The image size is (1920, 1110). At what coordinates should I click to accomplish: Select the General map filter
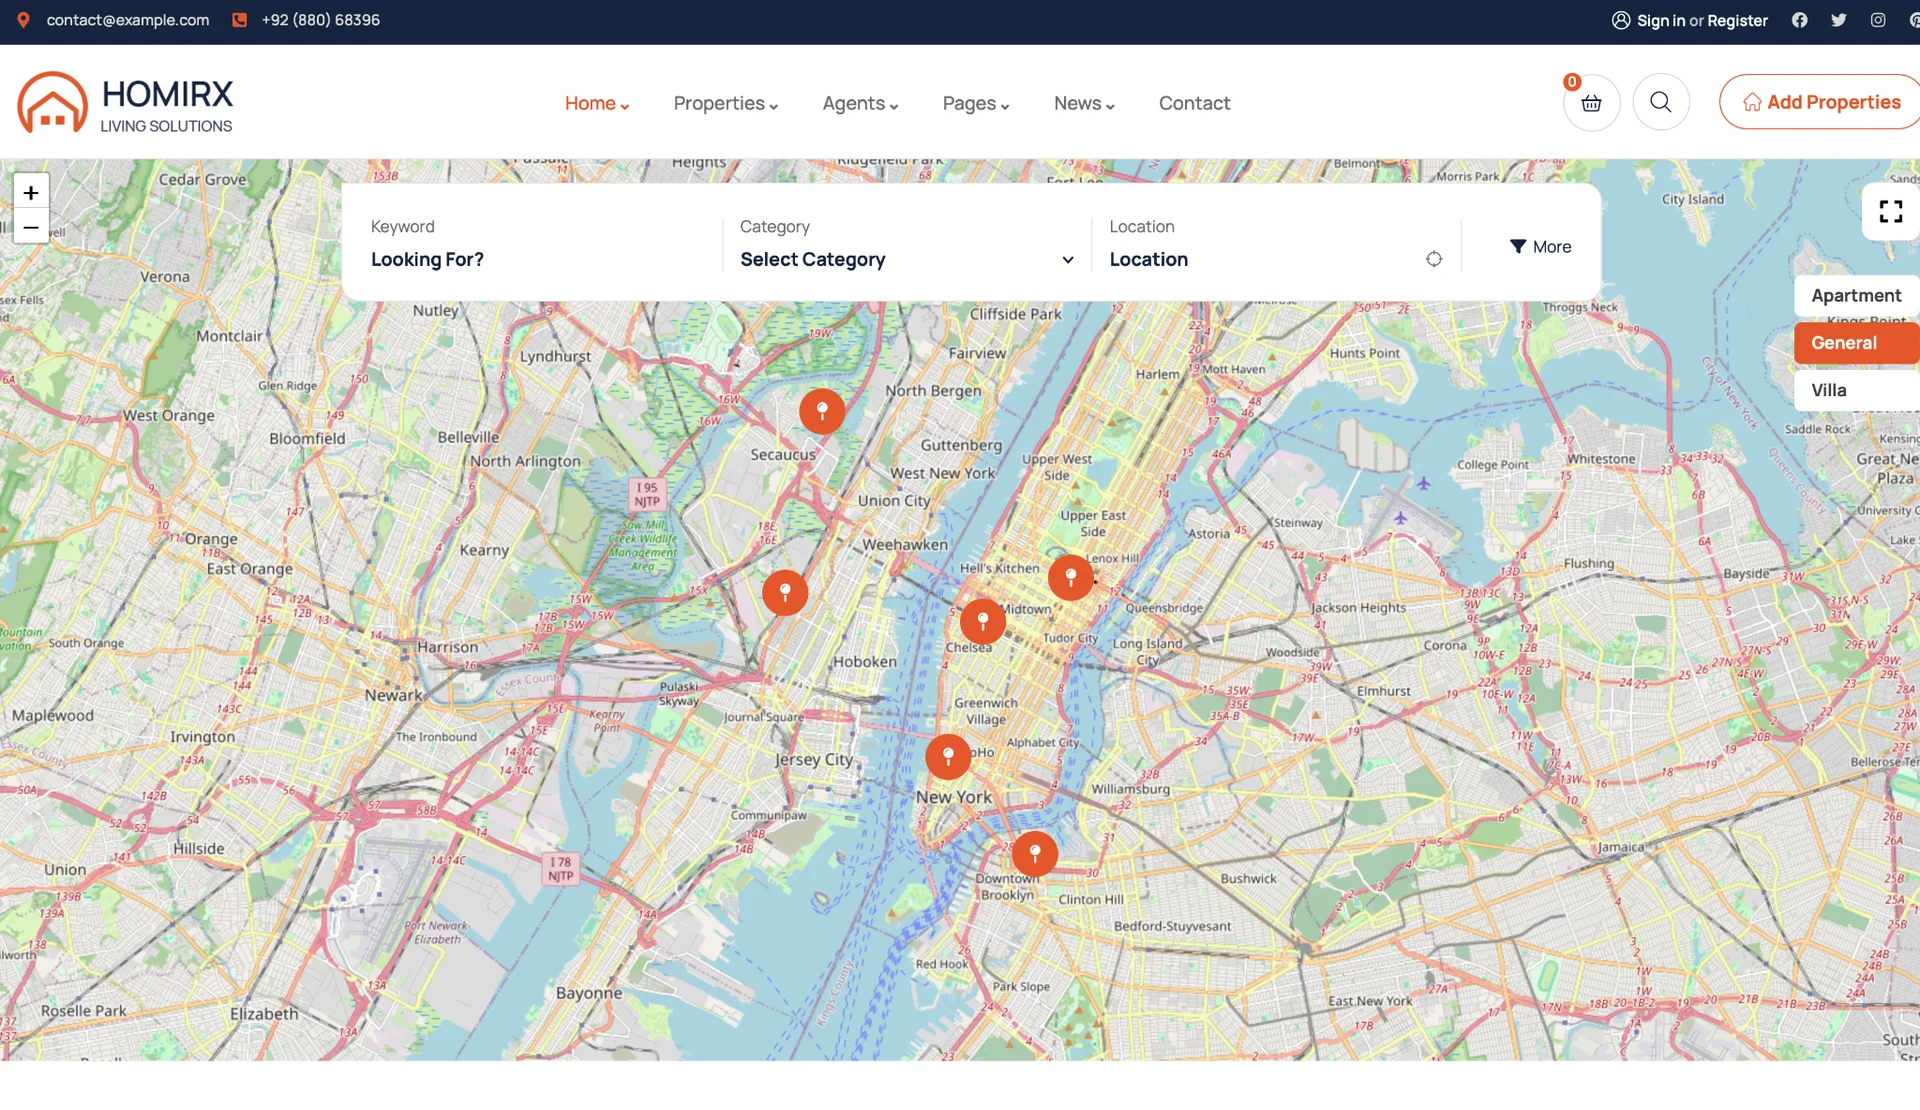tap(1844, 343)
